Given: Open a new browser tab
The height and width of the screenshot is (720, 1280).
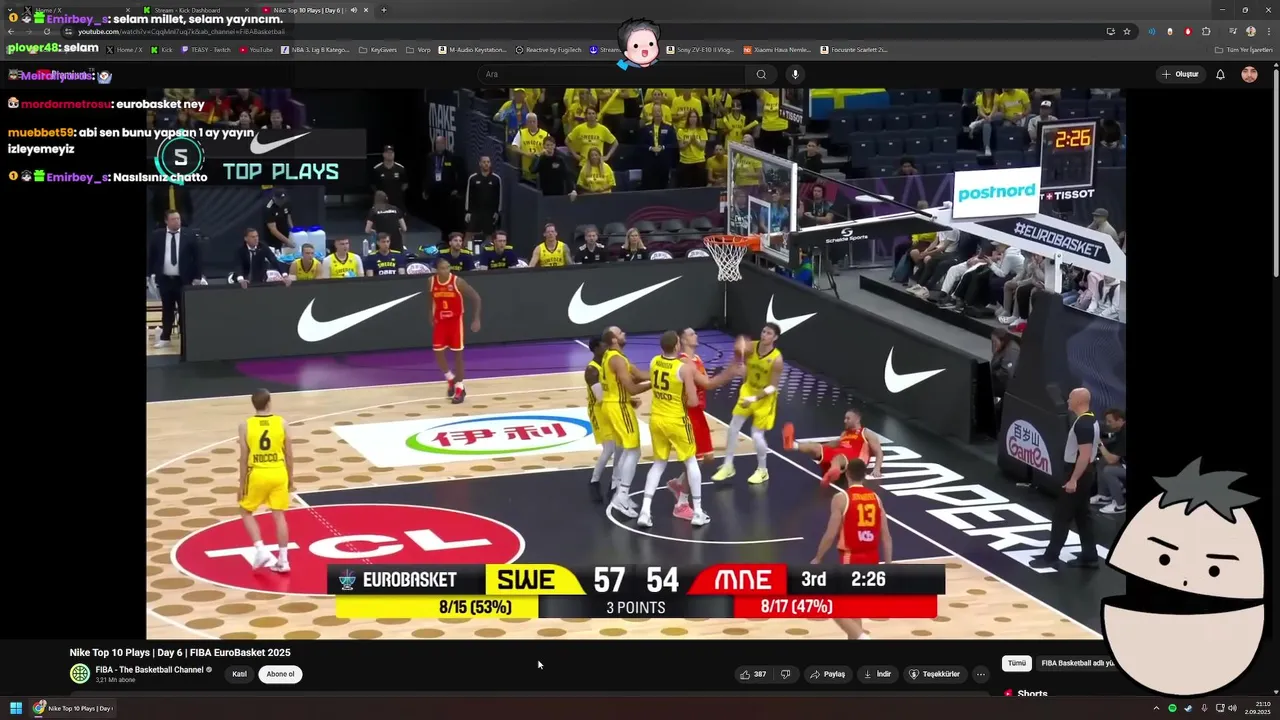Looking at the screenshot, I should (384, 10).
